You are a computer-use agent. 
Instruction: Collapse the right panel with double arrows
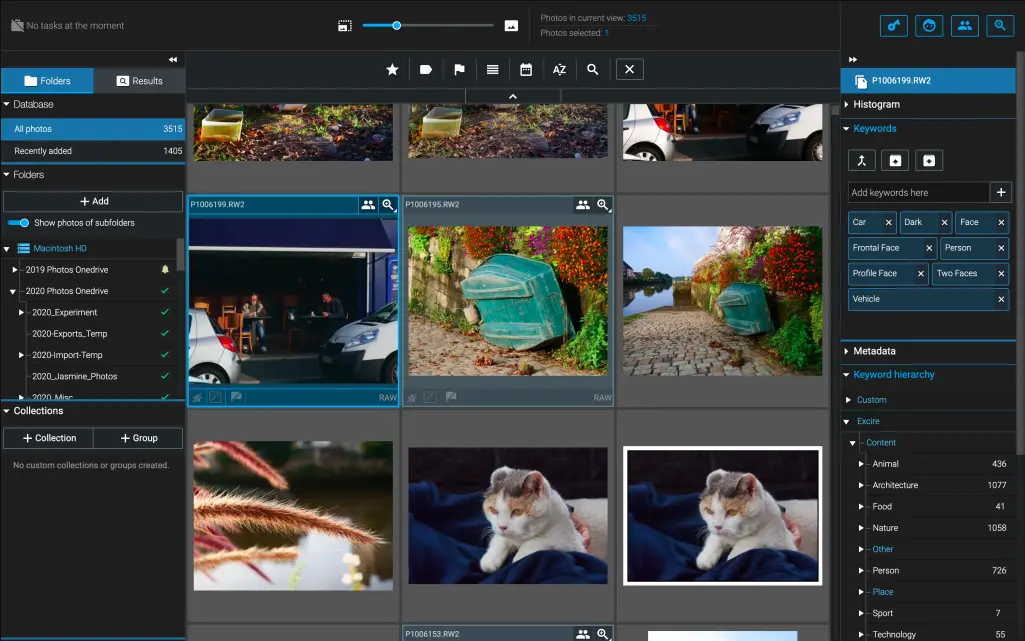852,59
